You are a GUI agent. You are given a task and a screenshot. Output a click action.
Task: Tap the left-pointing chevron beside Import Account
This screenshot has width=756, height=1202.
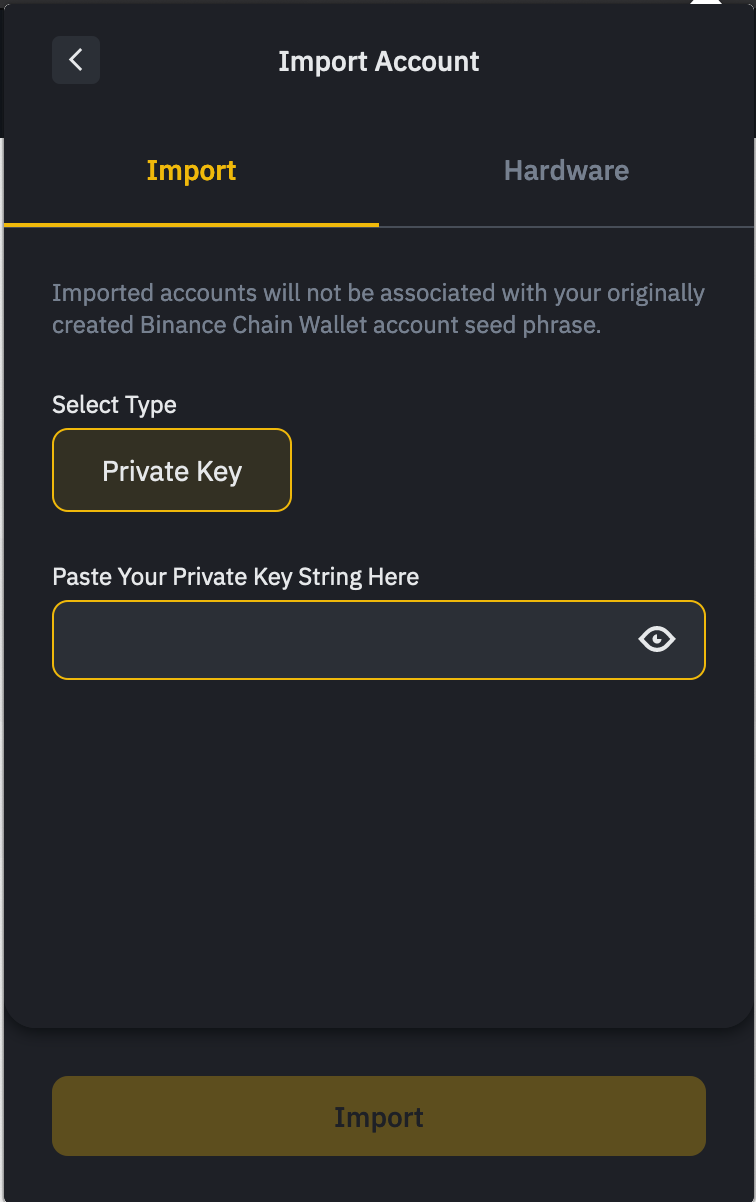point(76,60)
